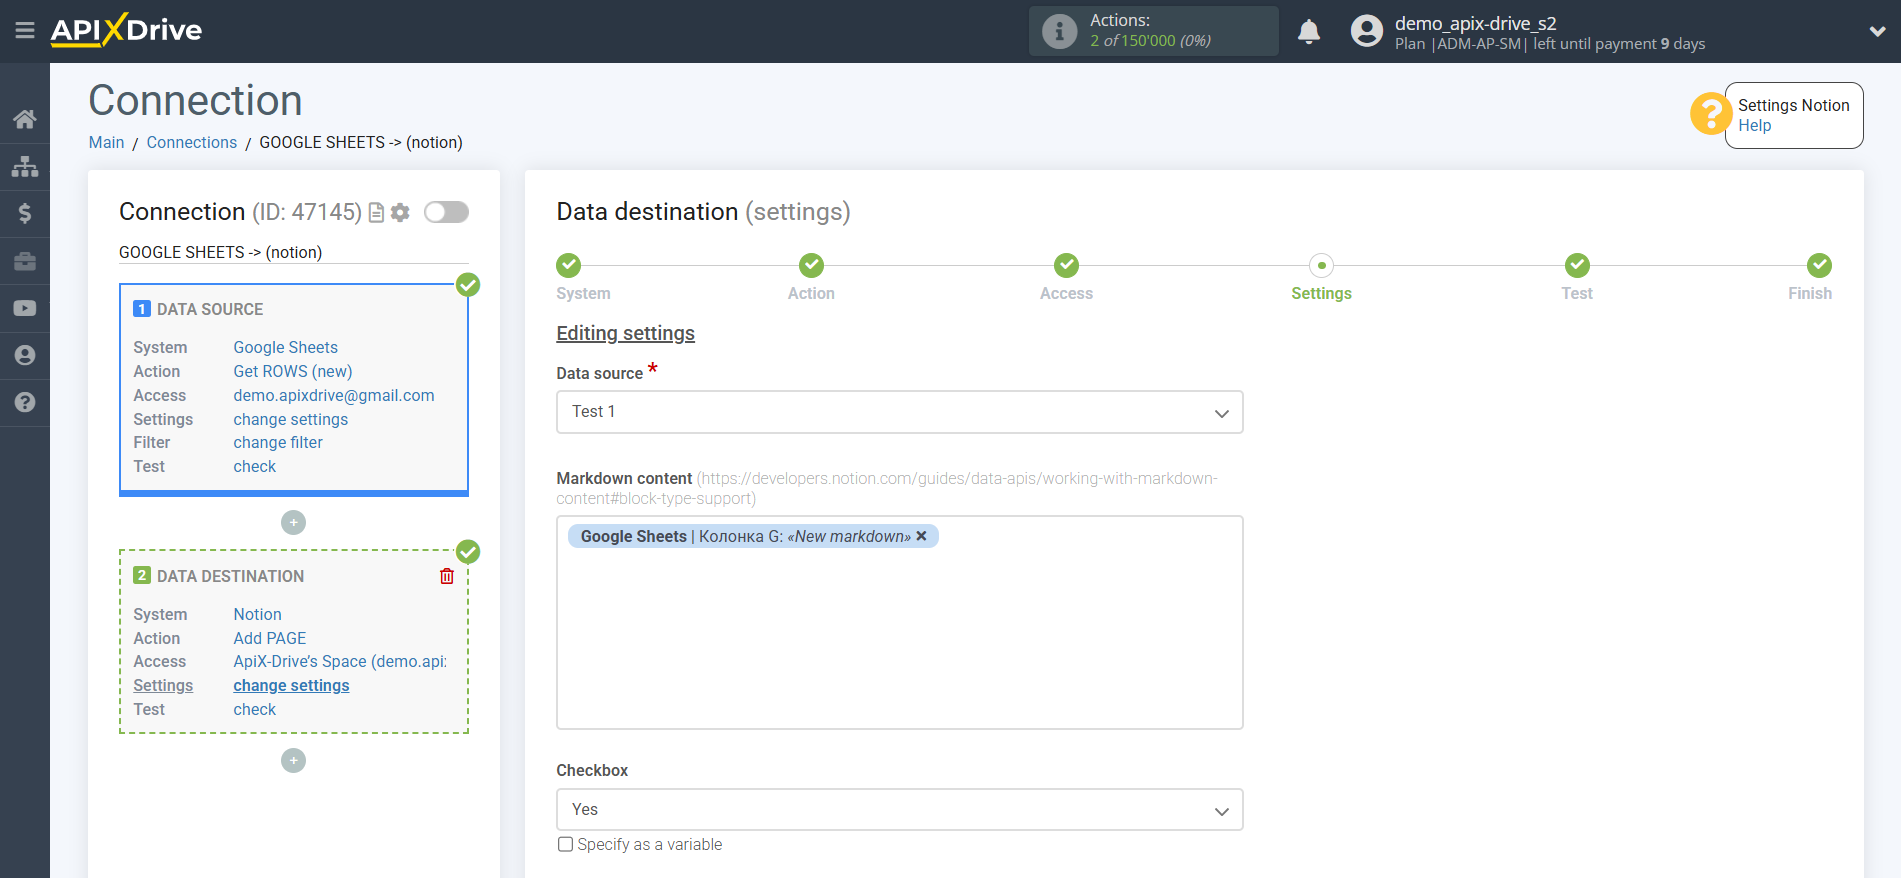1901x878 pixels.
Task: Toggle the connection on/off switch
Action: pos(446,212)
